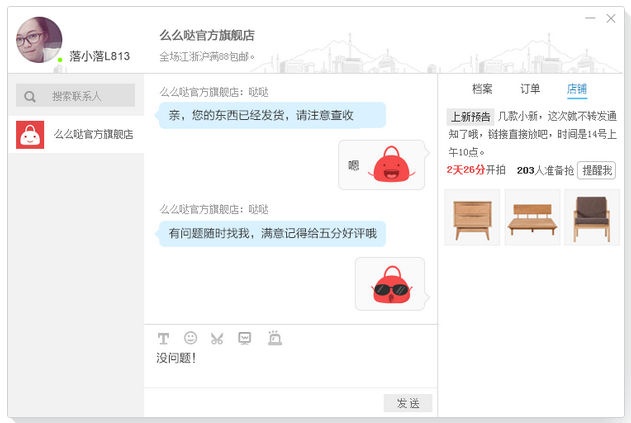631x423 pixels.
Task: Open the font formatting T icon
Action: (x=163, y=338)
